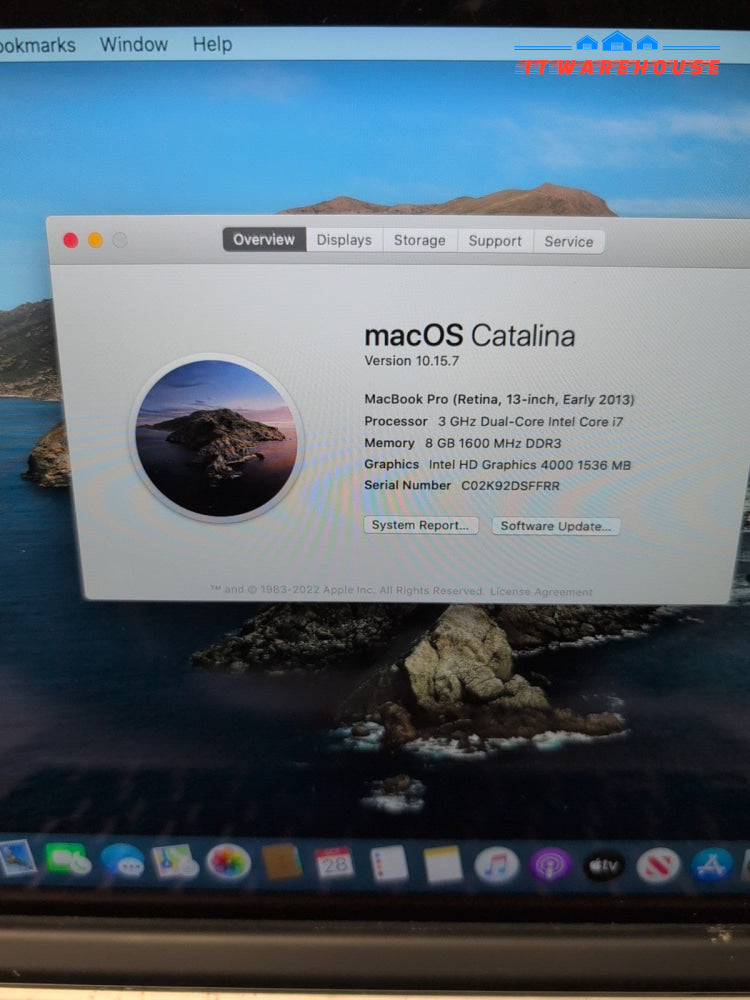Click the Memory 8 GB 1600 MHz DDR3 line
The width and height of the screenshot is (750, 1000).
tap(462, 443)
